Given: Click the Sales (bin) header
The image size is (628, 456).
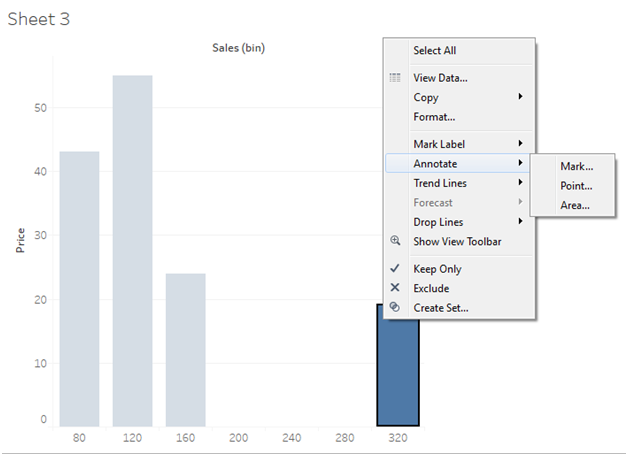Looking at the screenshot, I should (238, 48).
